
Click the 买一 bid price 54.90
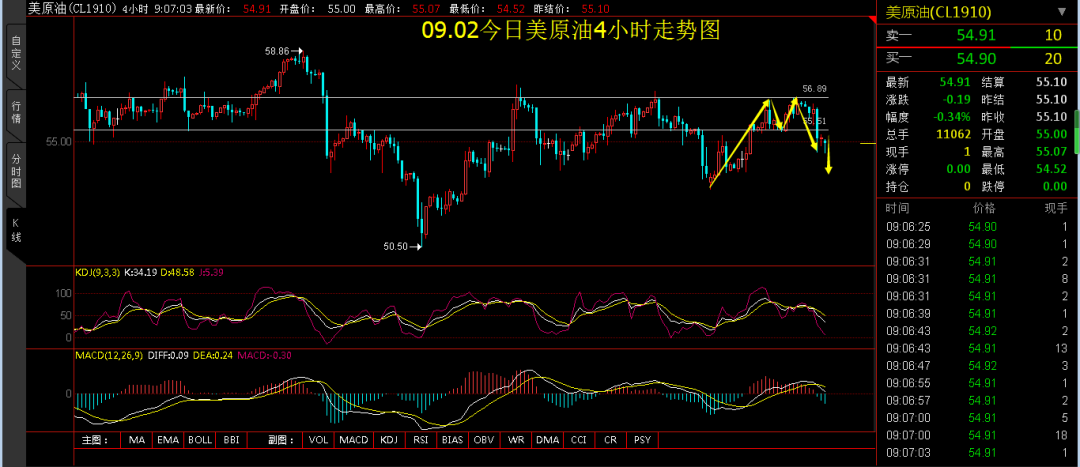pos(975,59)
